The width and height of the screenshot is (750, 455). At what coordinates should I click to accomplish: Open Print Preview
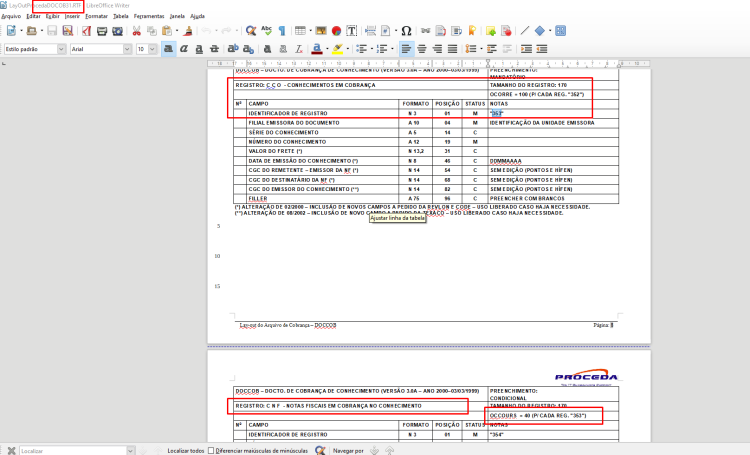click(117, 31)
